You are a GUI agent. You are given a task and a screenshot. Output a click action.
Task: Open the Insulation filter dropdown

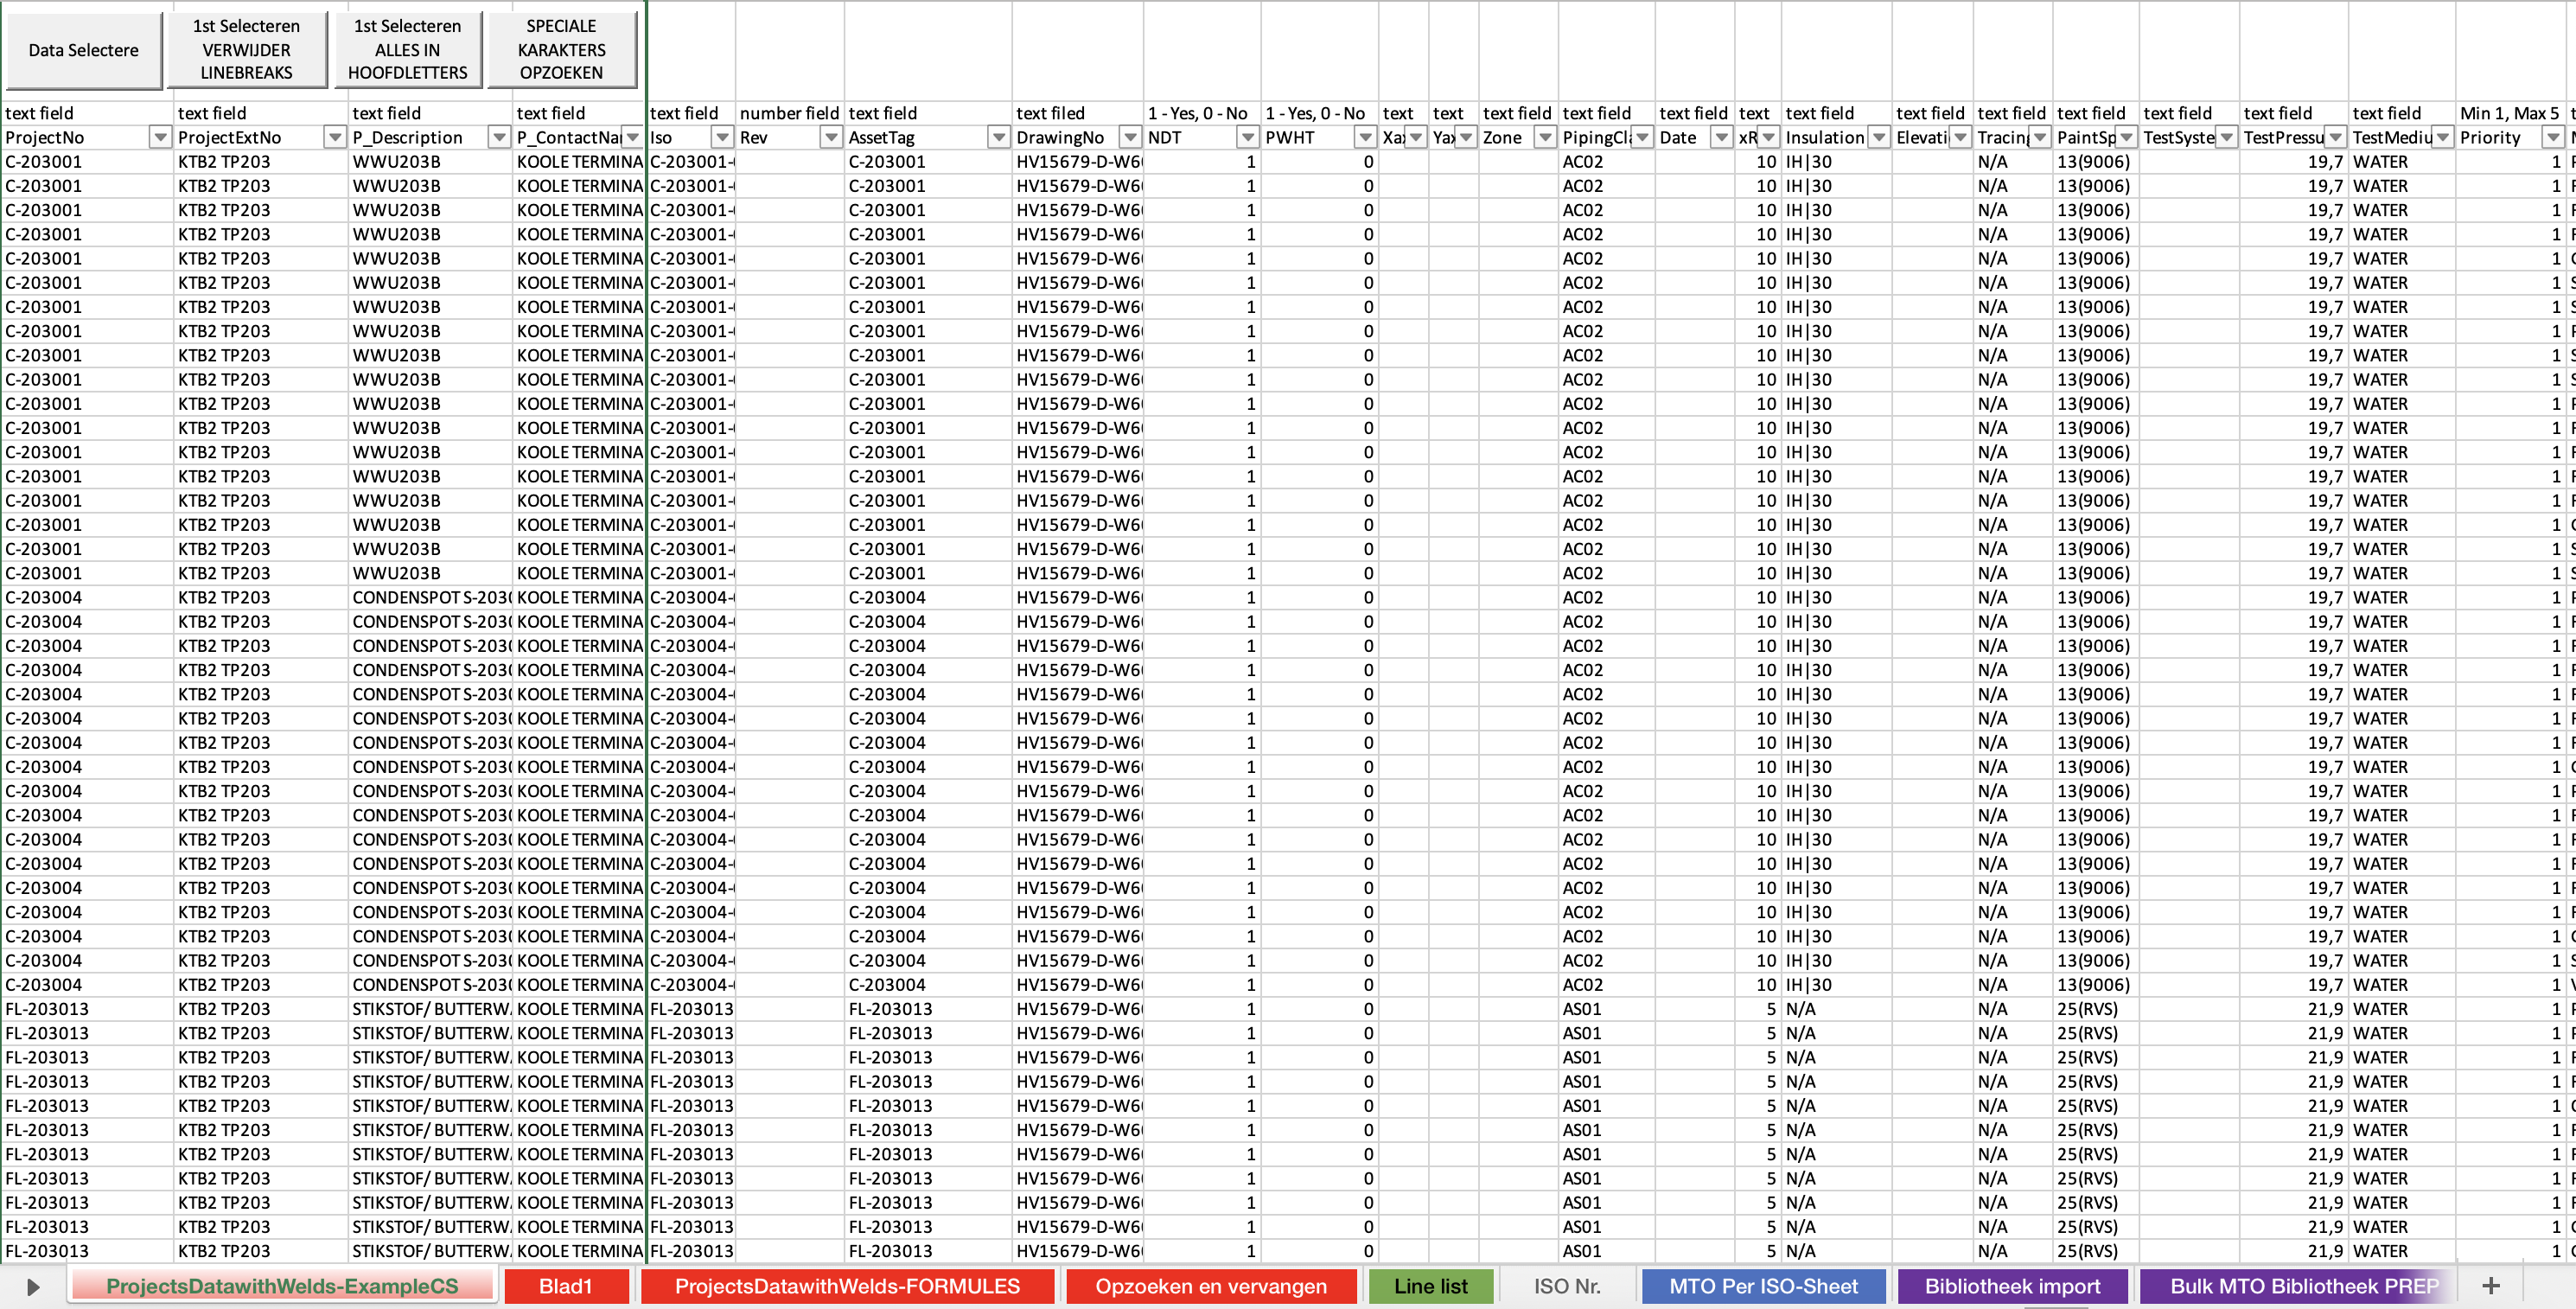tap(1878, 138)
